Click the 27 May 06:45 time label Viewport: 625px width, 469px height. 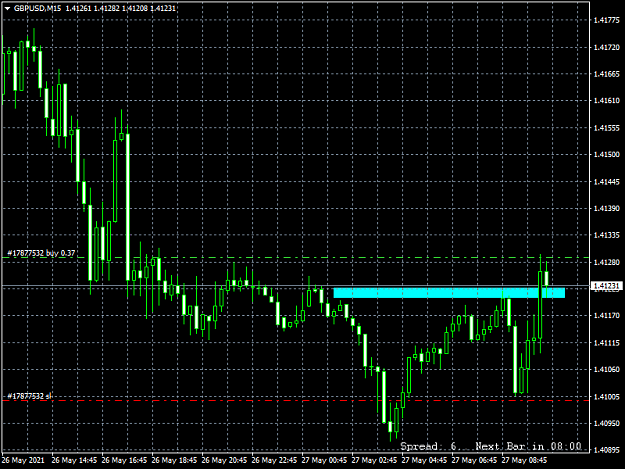point(474,460)
